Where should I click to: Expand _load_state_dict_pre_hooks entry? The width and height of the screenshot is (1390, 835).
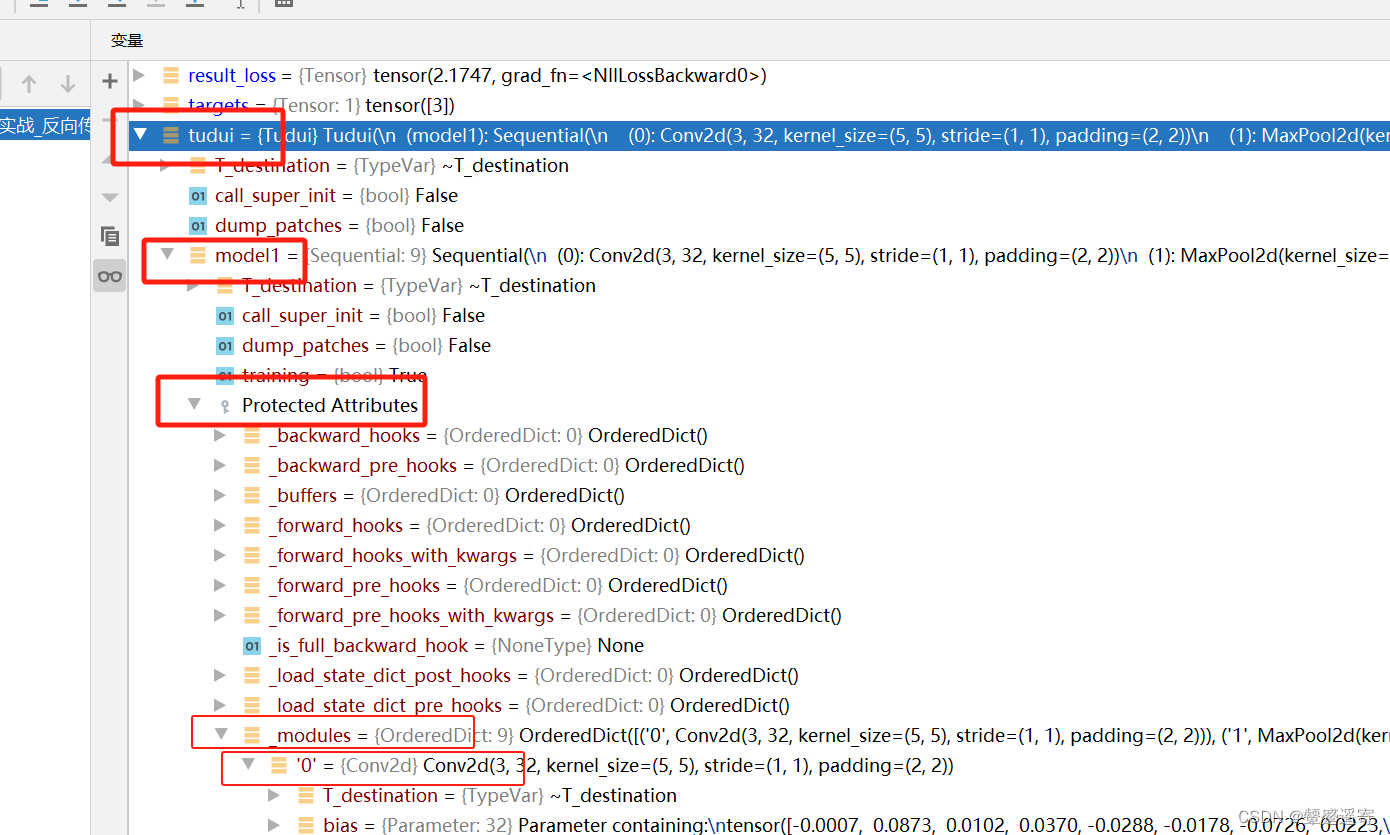(x=220, y=706)
